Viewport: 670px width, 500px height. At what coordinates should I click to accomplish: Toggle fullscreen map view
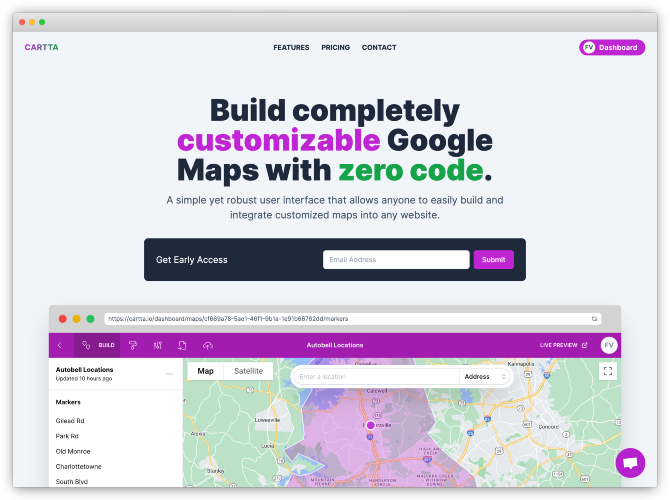point(608,371)
